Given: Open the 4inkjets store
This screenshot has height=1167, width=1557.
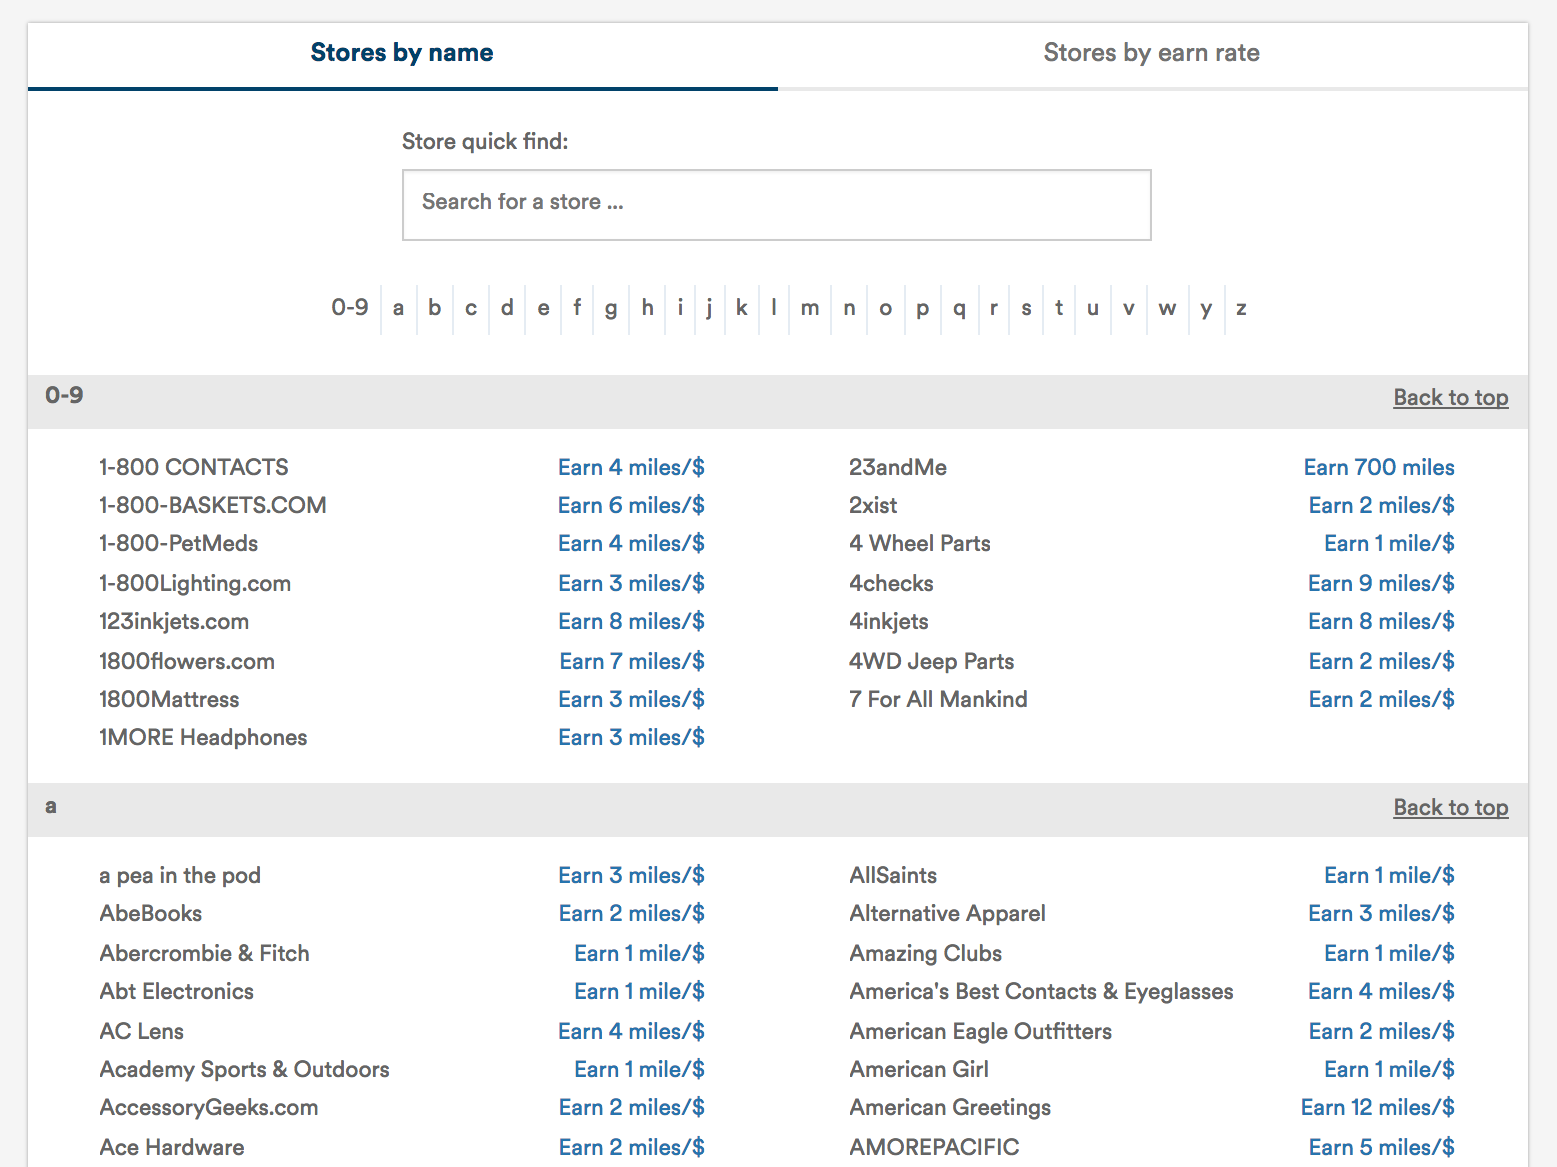Looking at the screenshot, I should (889, 621).
